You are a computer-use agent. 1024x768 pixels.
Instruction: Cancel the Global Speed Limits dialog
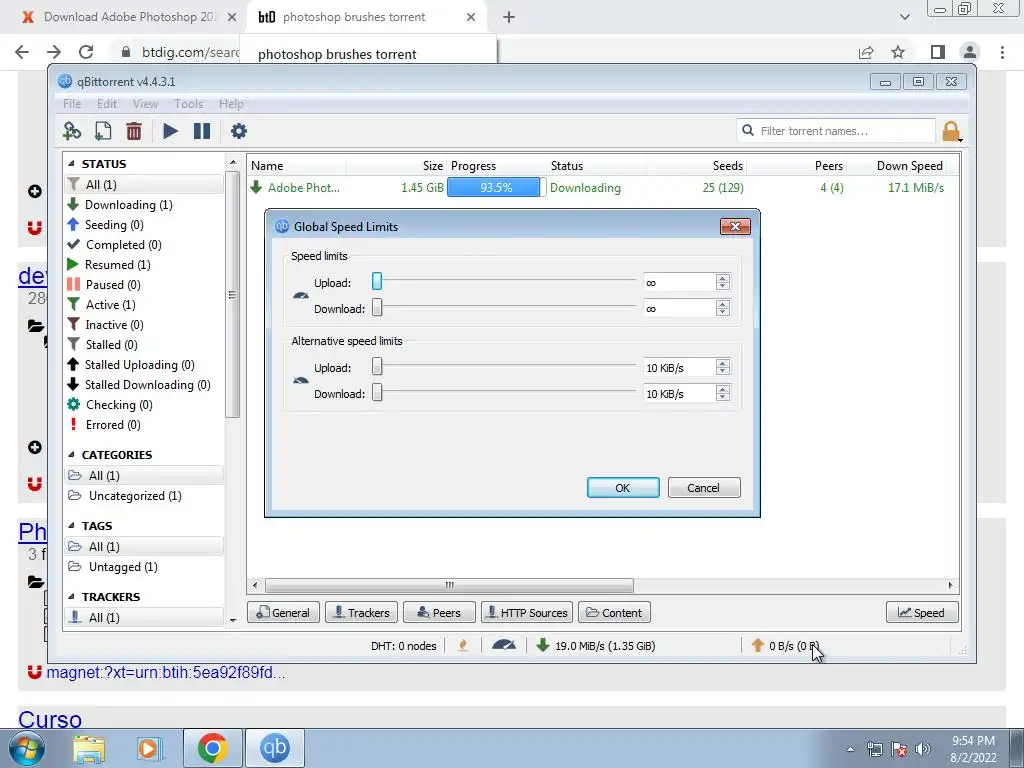(704, 488)
